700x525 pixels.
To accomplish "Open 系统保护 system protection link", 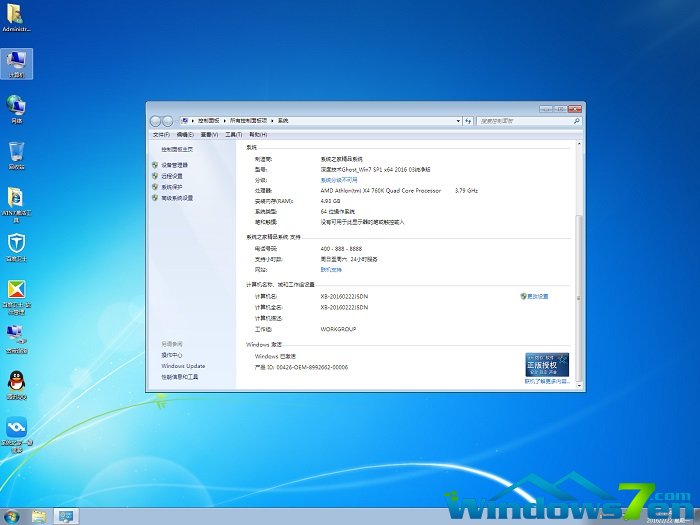I will (x=172, y=187).
